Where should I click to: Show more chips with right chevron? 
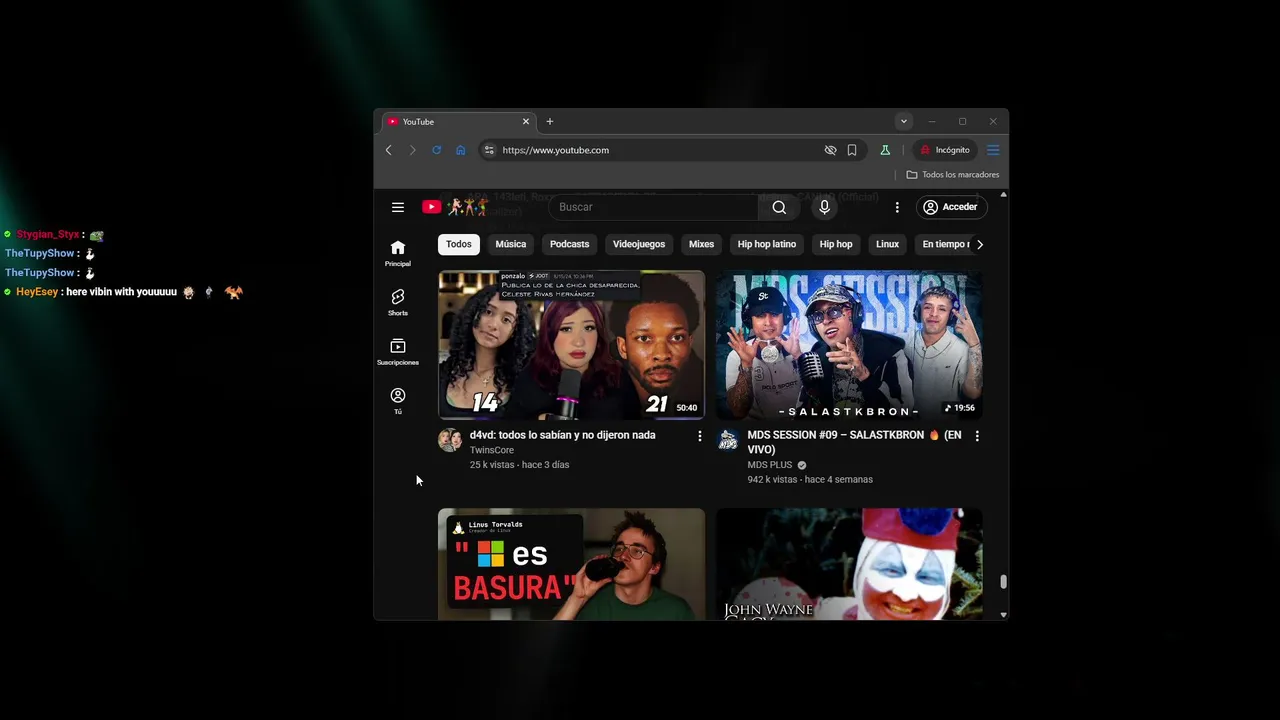tap(980, 244)
